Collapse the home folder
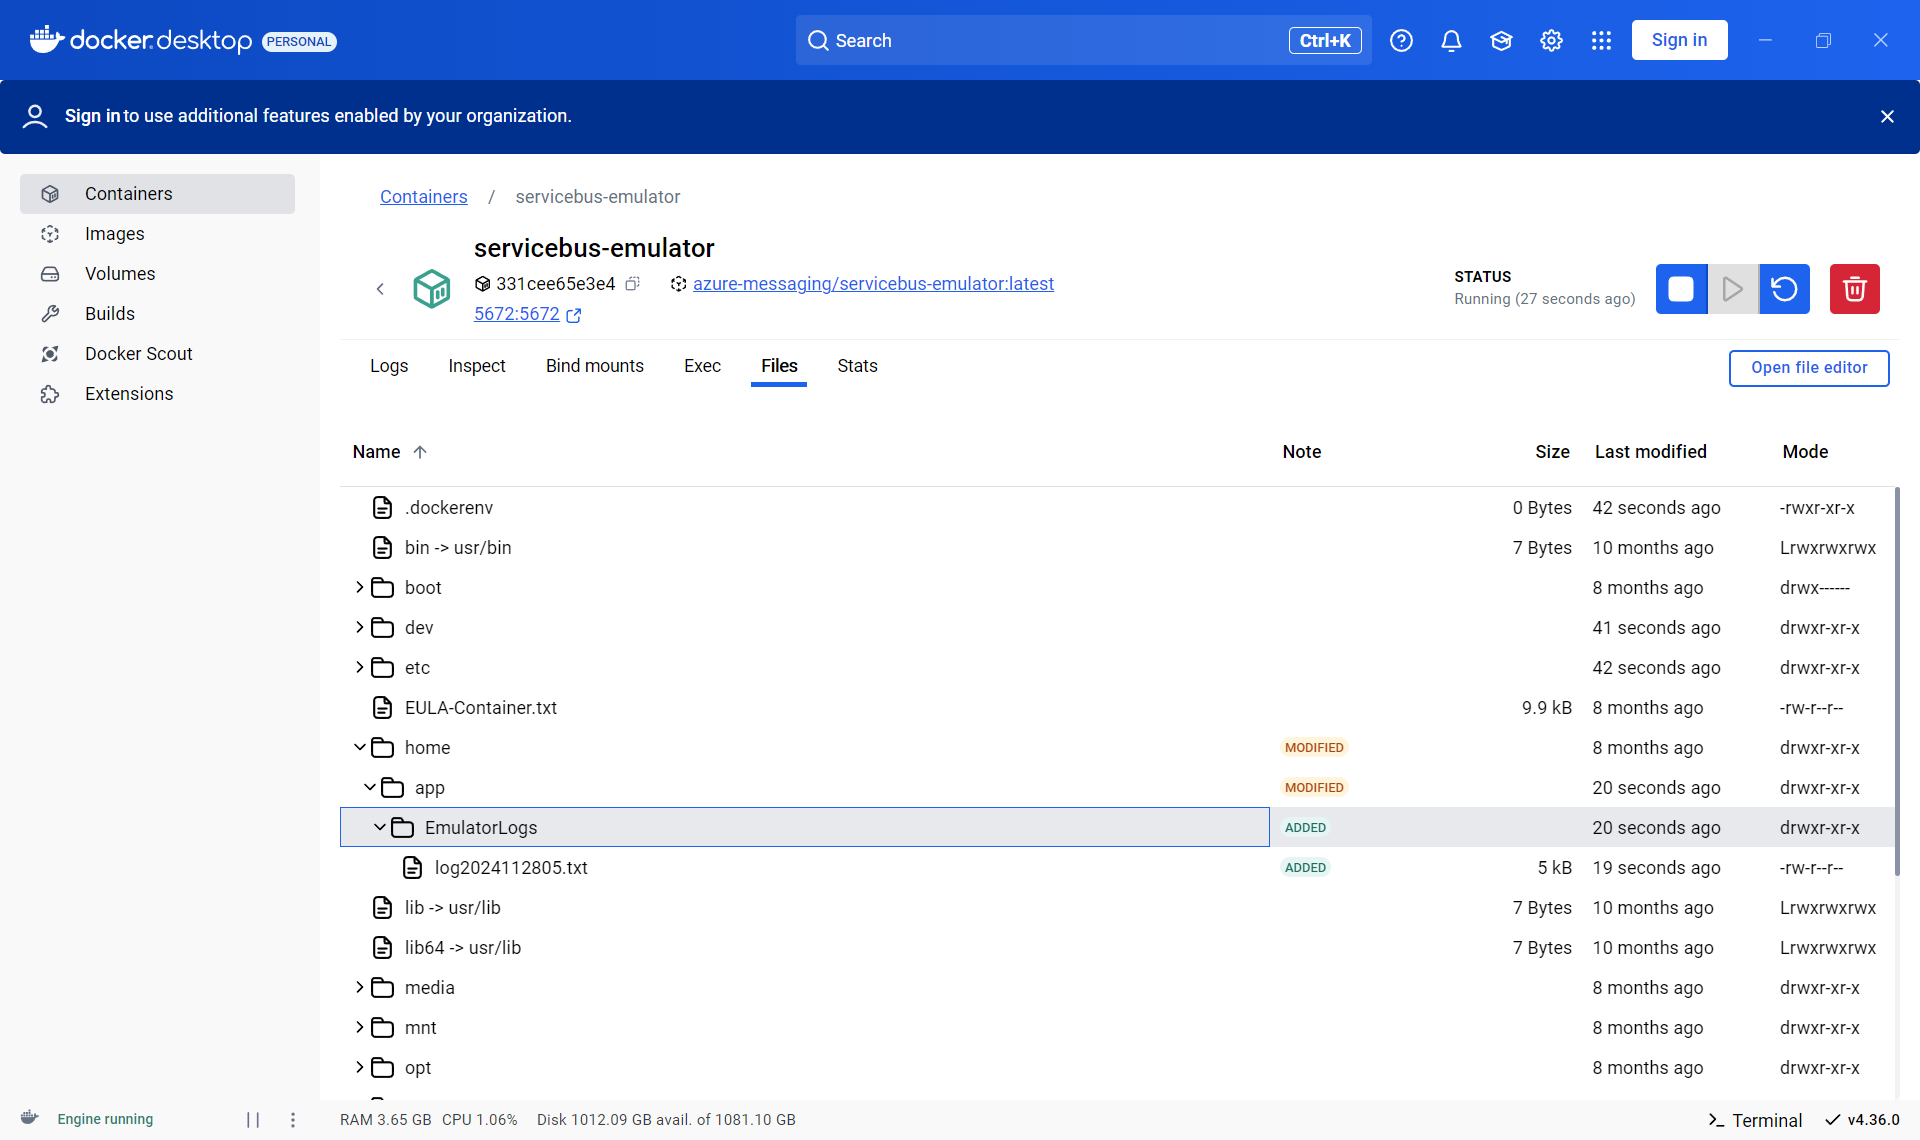1920x1140 pixels. pyautogui.click(x=360, y=747)
